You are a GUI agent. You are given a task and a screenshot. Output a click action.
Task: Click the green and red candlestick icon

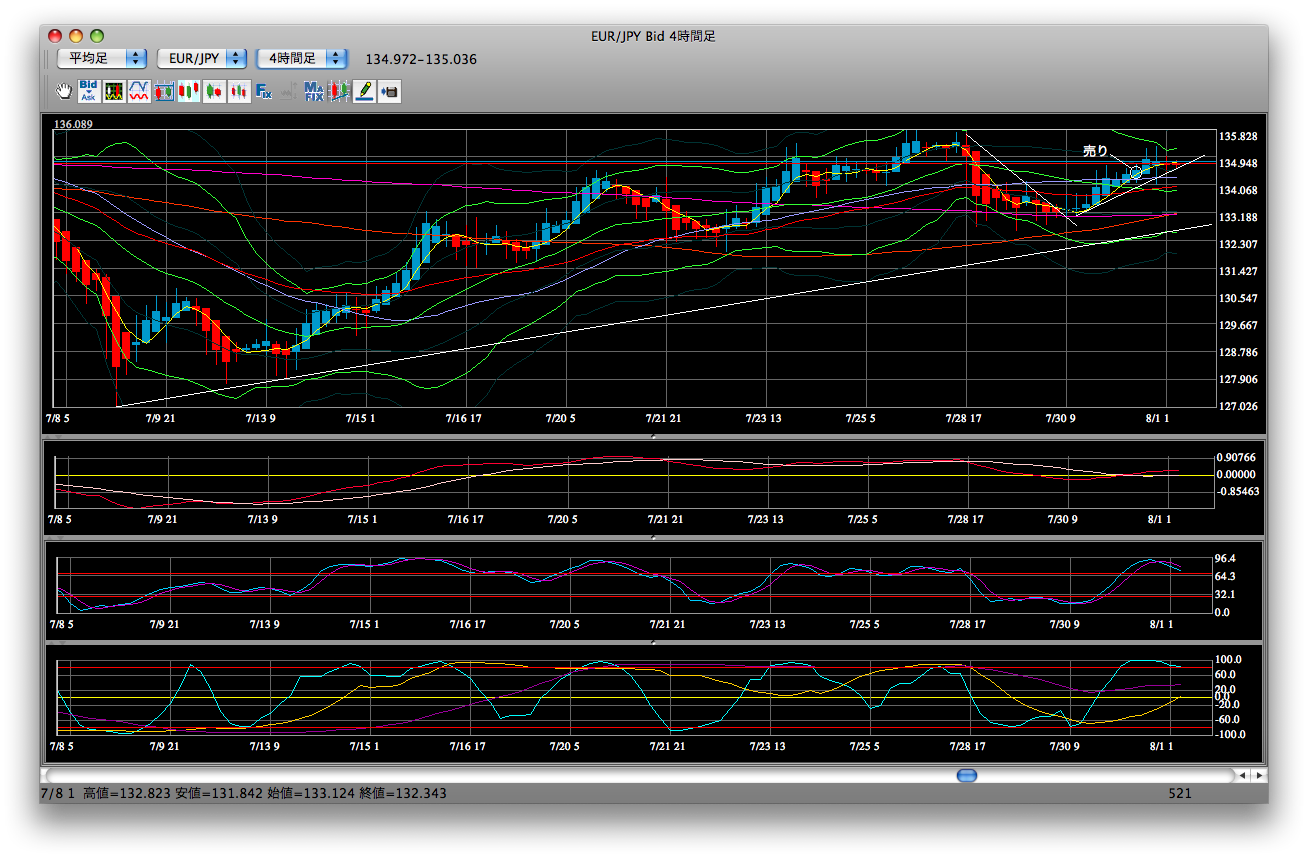pyautogui.click(x=214, y=91)
